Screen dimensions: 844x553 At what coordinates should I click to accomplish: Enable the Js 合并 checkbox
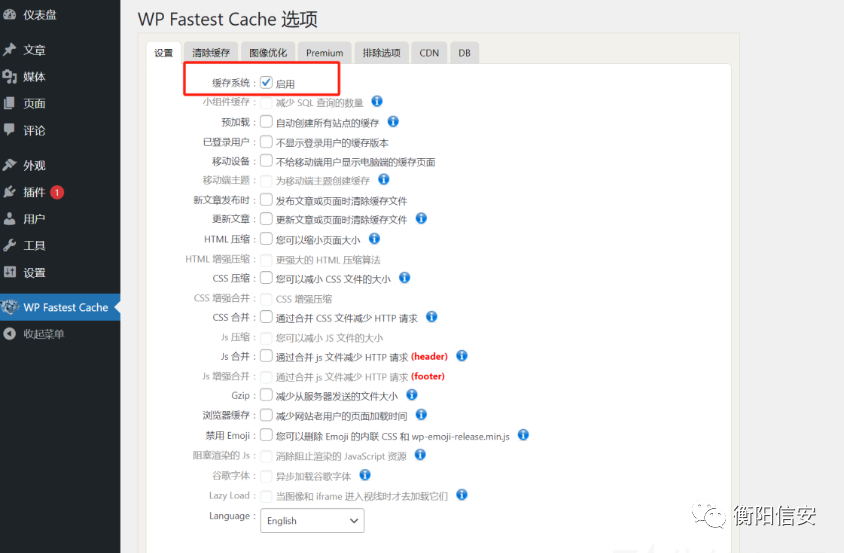pyautogui.click(x=266, y=356)
